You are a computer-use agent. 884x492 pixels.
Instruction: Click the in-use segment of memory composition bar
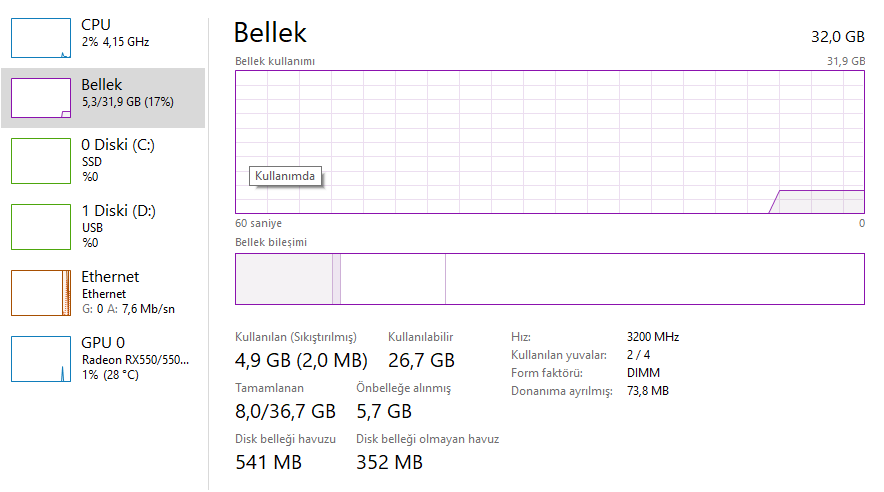pyautogui.click(x=283, y=279)
